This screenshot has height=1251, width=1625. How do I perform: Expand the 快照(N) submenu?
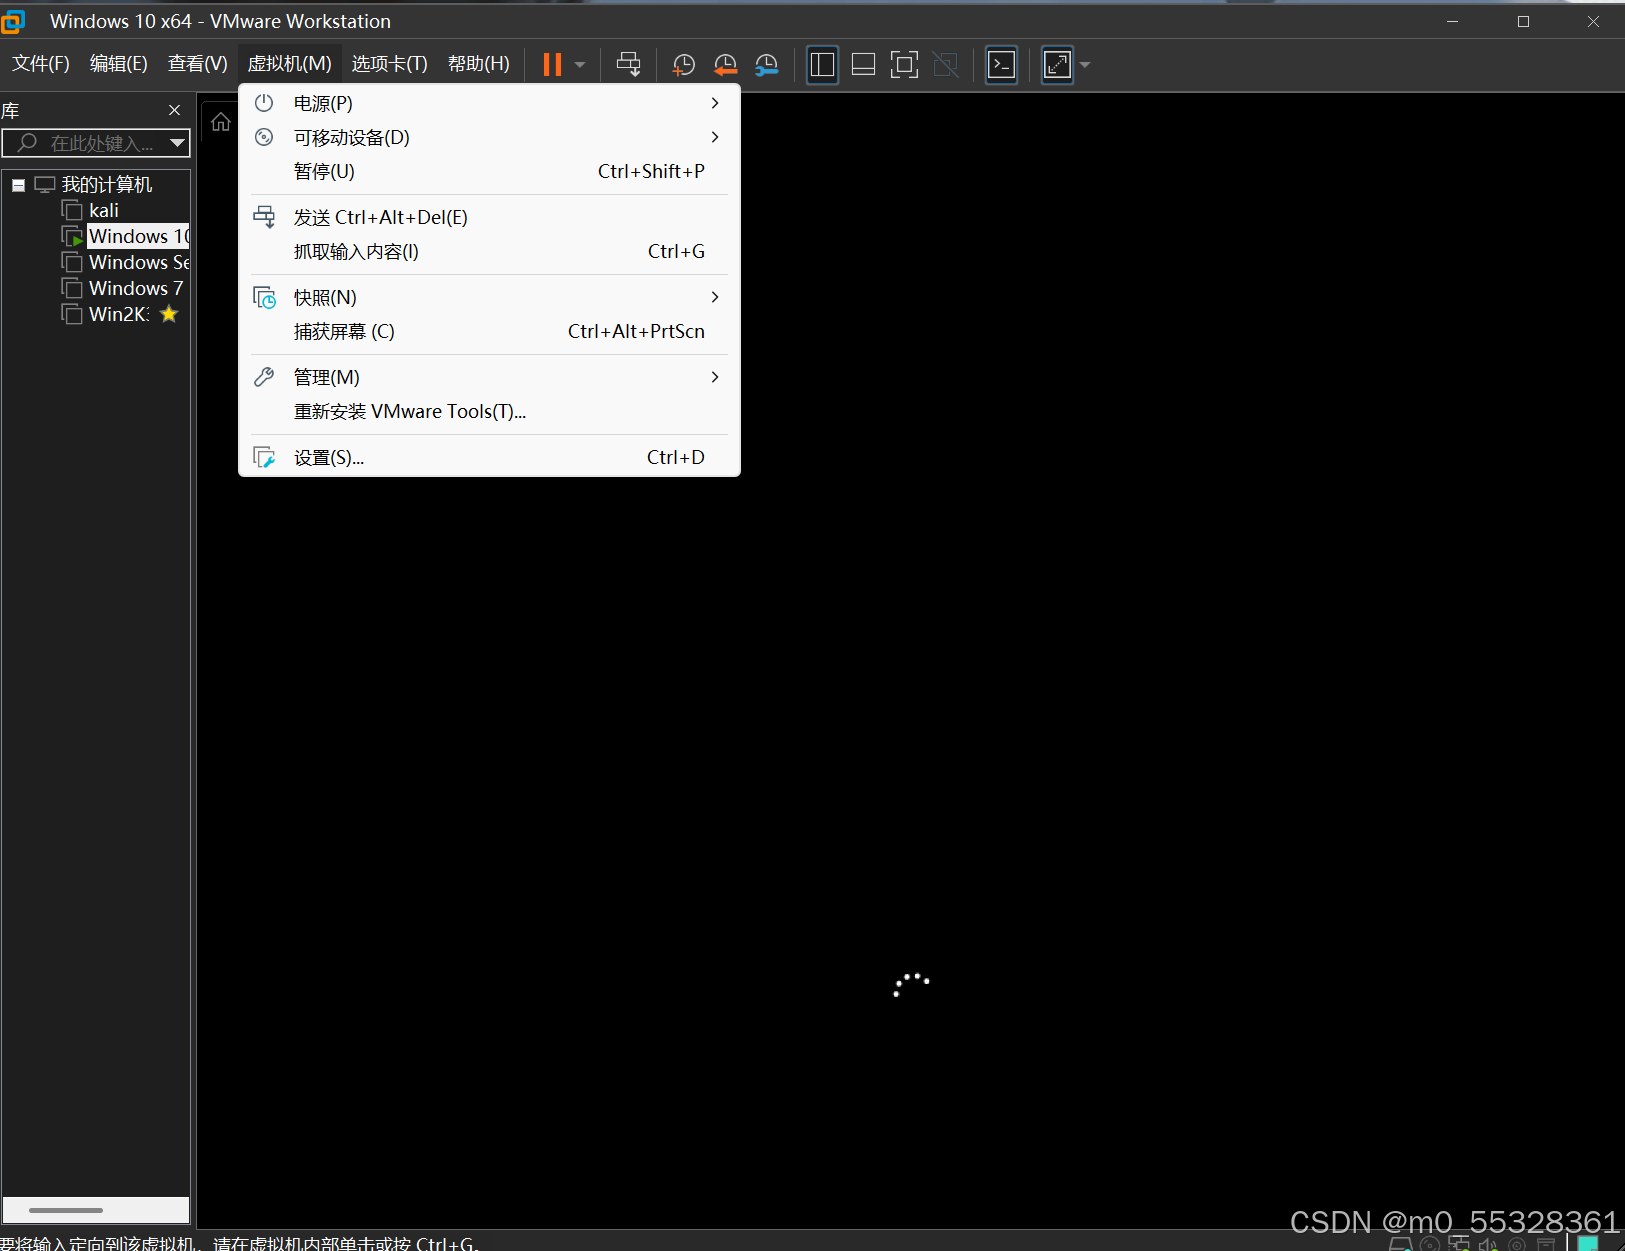489,297
